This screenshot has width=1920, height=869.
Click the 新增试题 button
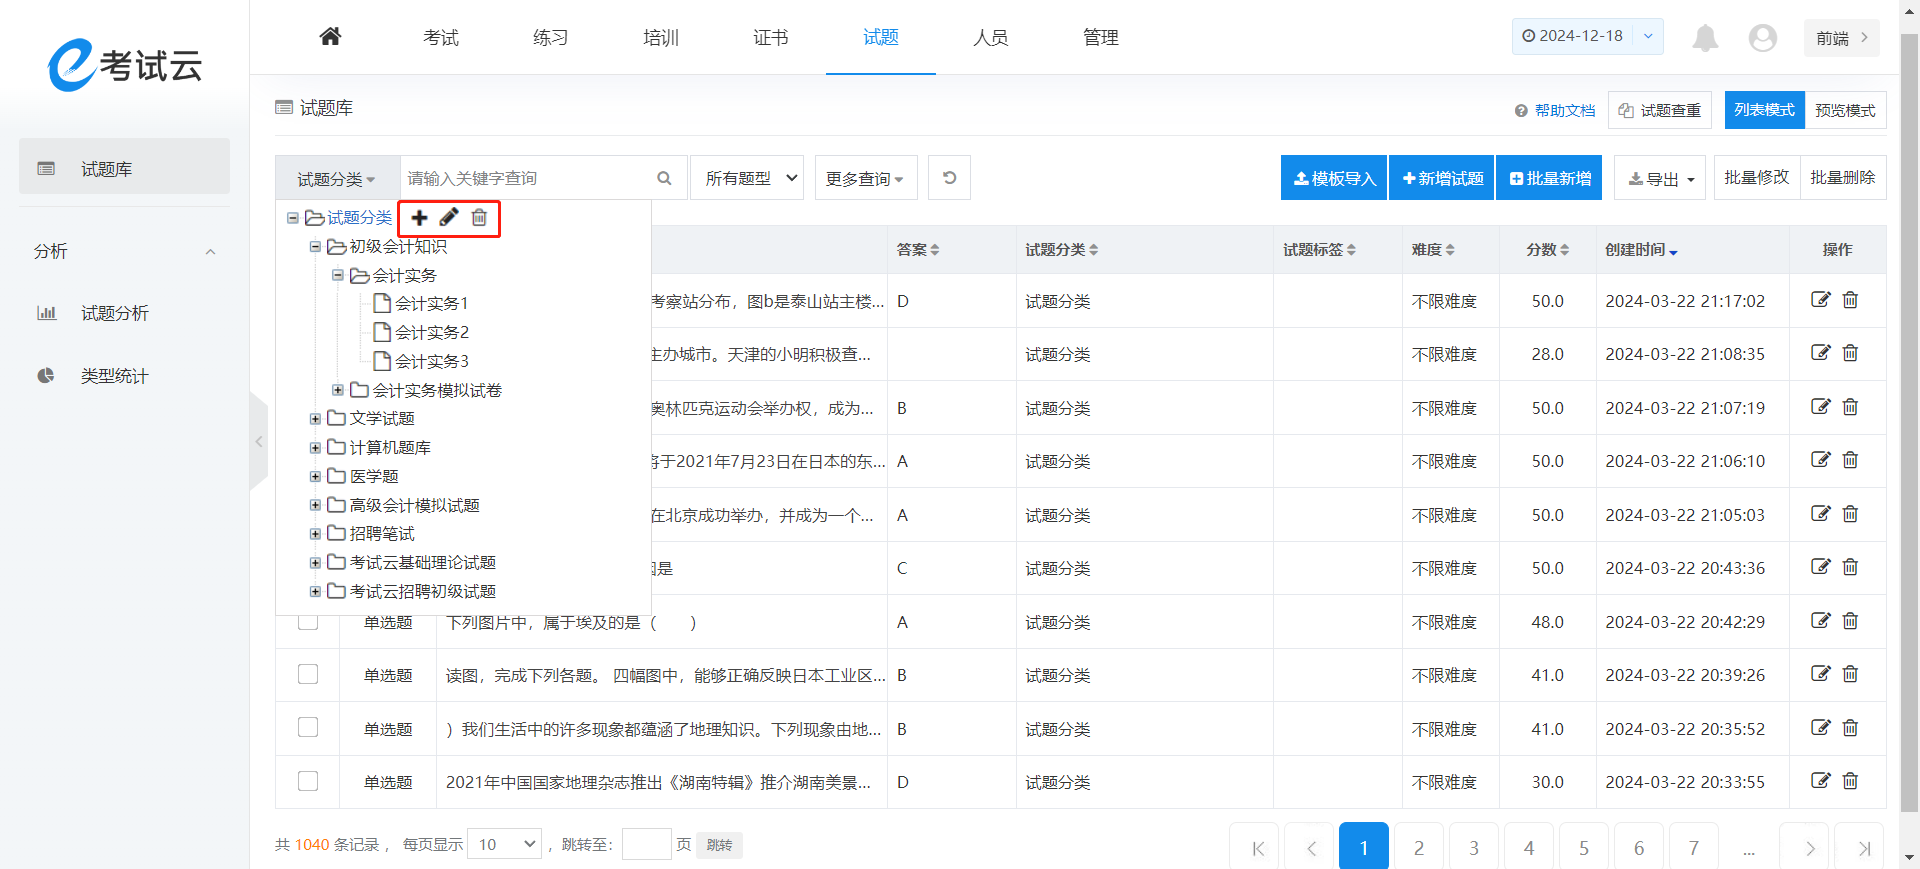1441,178
